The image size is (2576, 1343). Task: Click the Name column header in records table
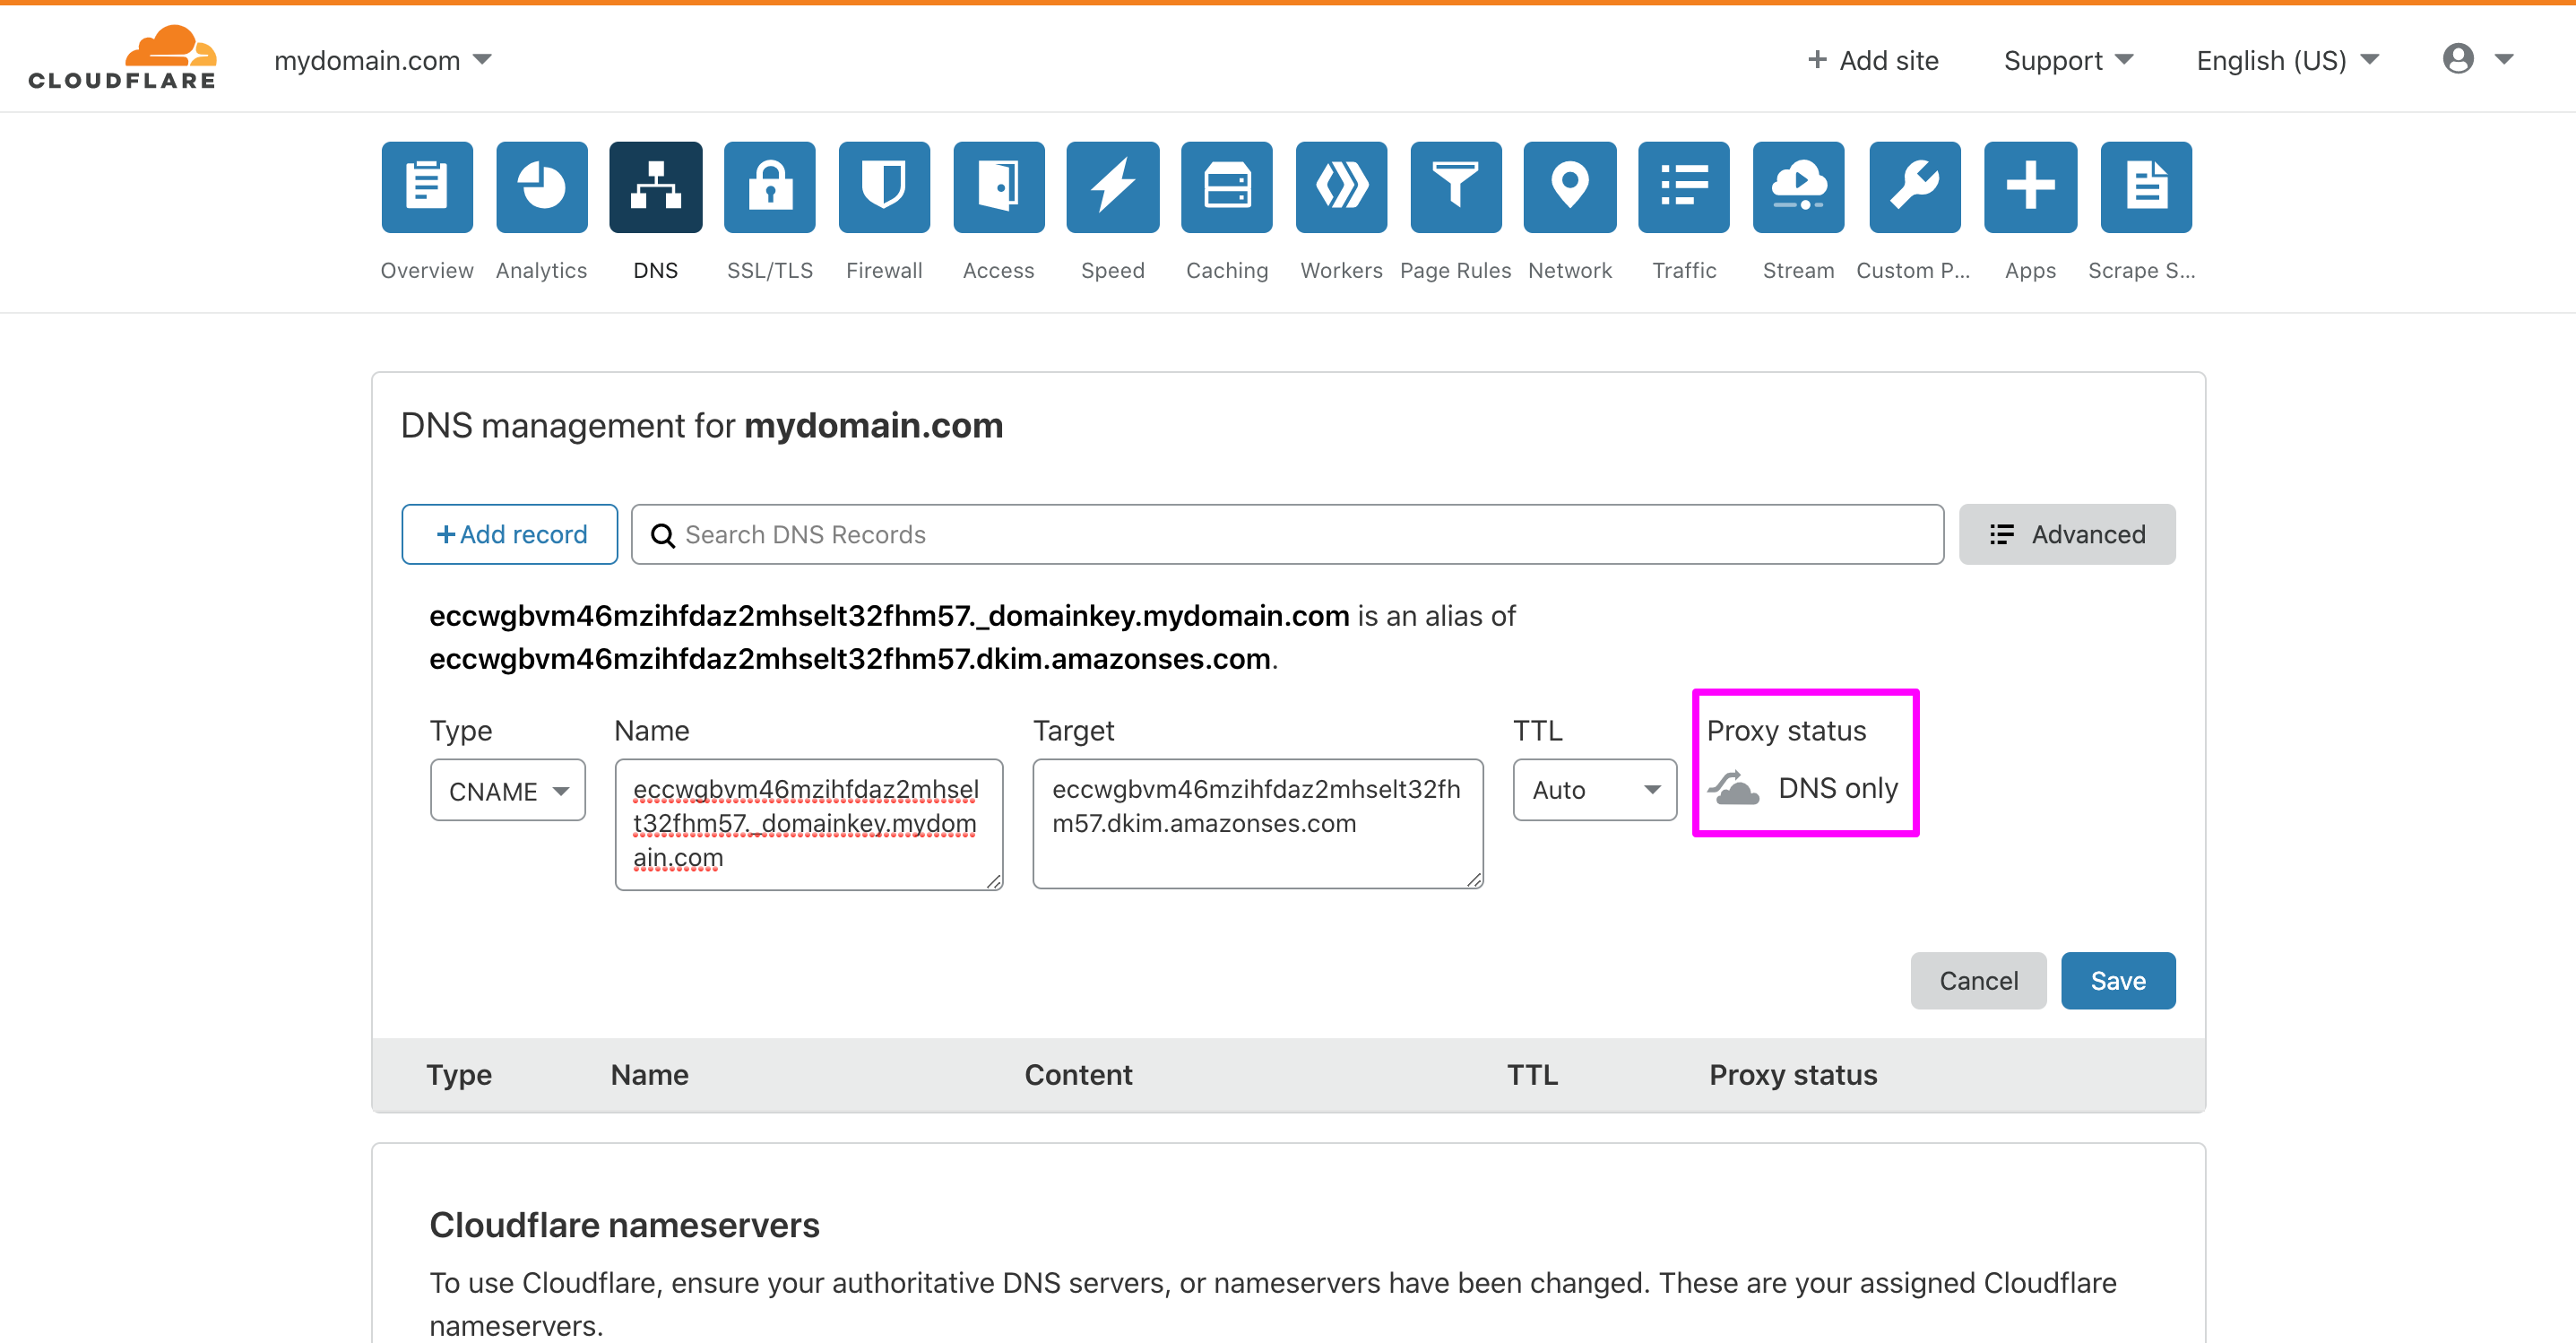(650, 1075)
